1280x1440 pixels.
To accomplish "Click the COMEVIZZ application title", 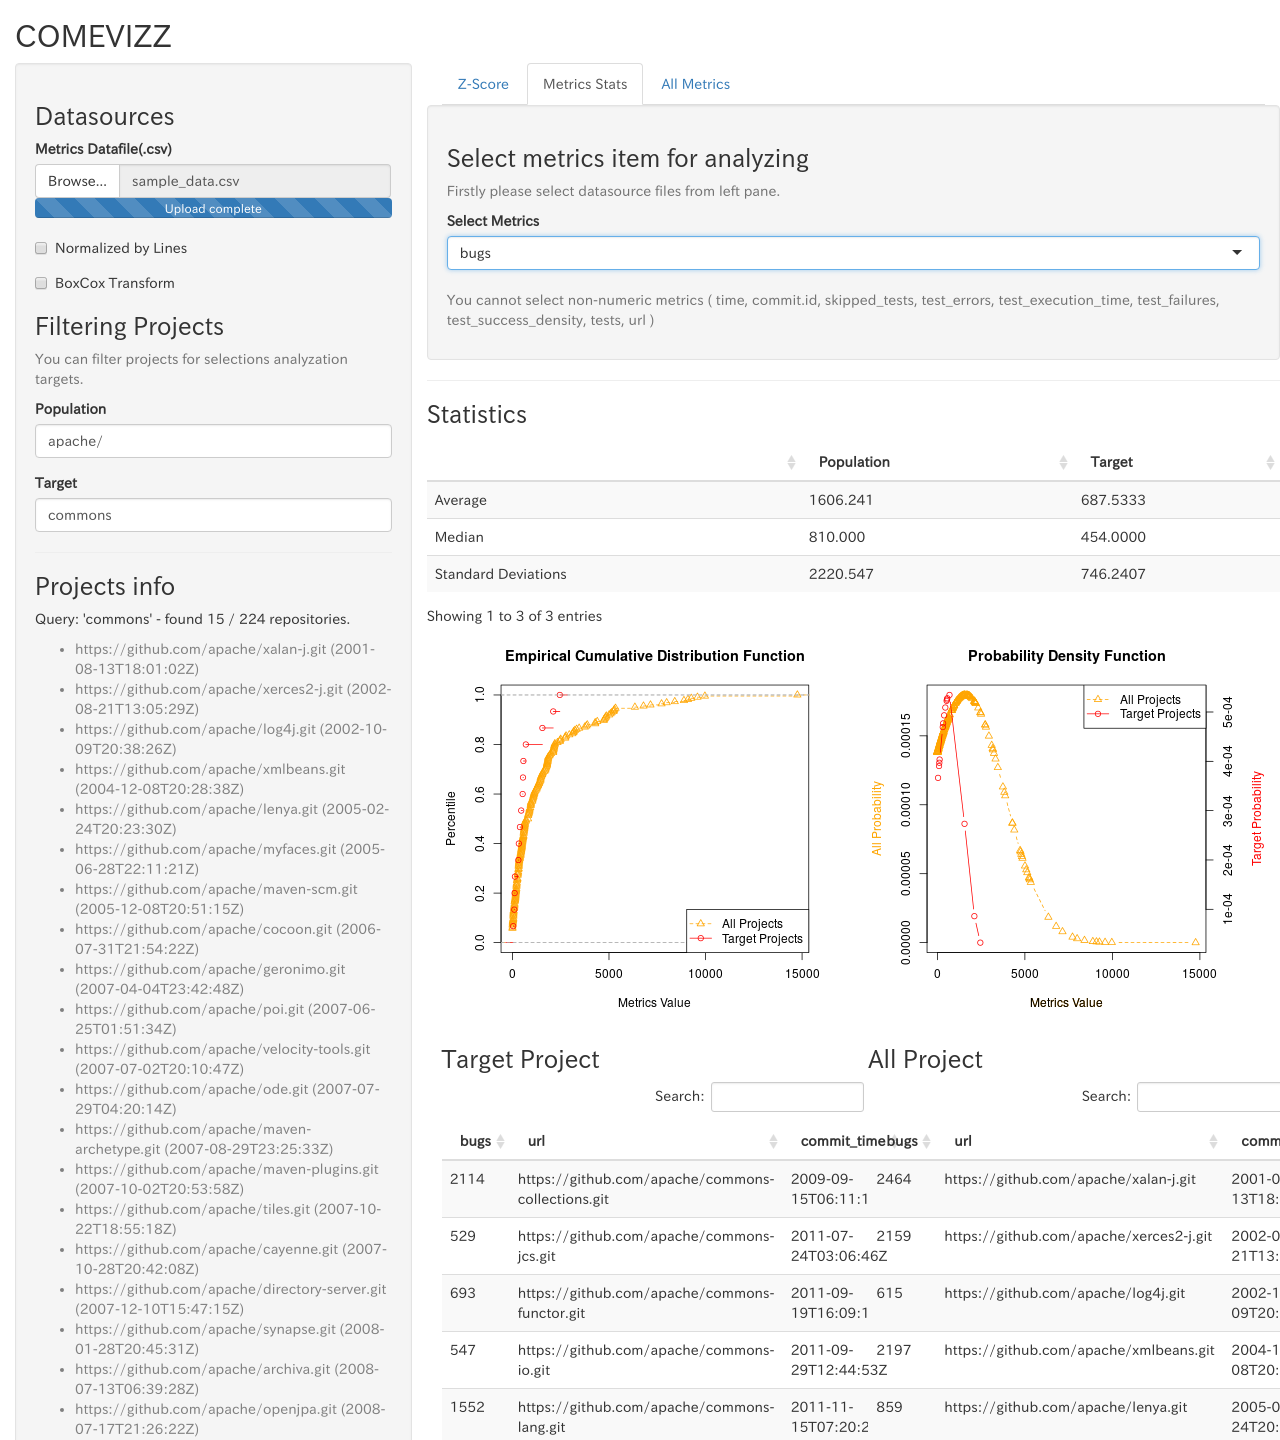I will pos(94,36).
